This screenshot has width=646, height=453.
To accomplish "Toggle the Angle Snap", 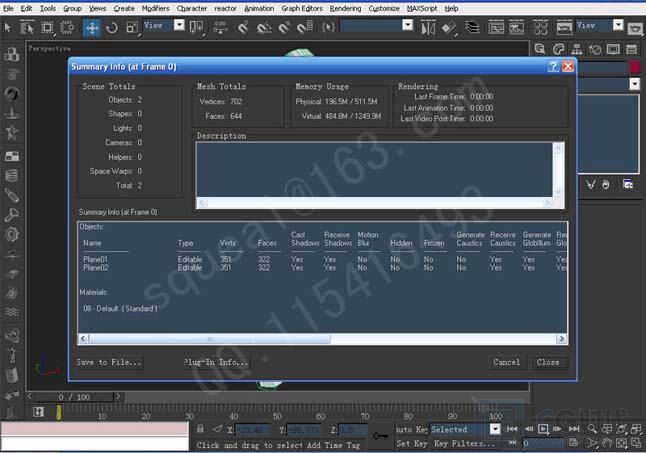I will click(264, 28).
